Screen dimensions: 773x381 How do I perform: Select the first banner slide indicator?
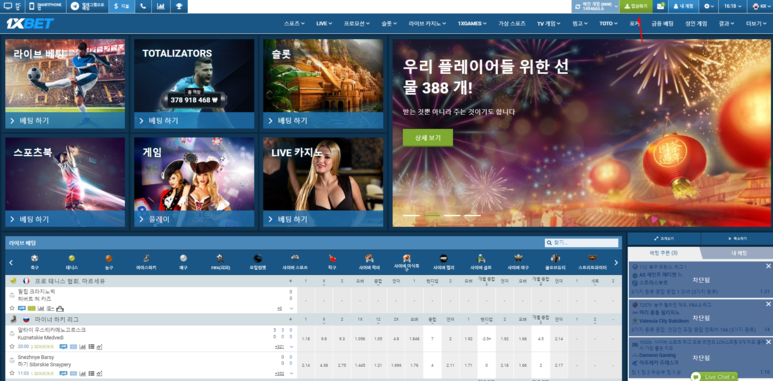coord(411,215)
